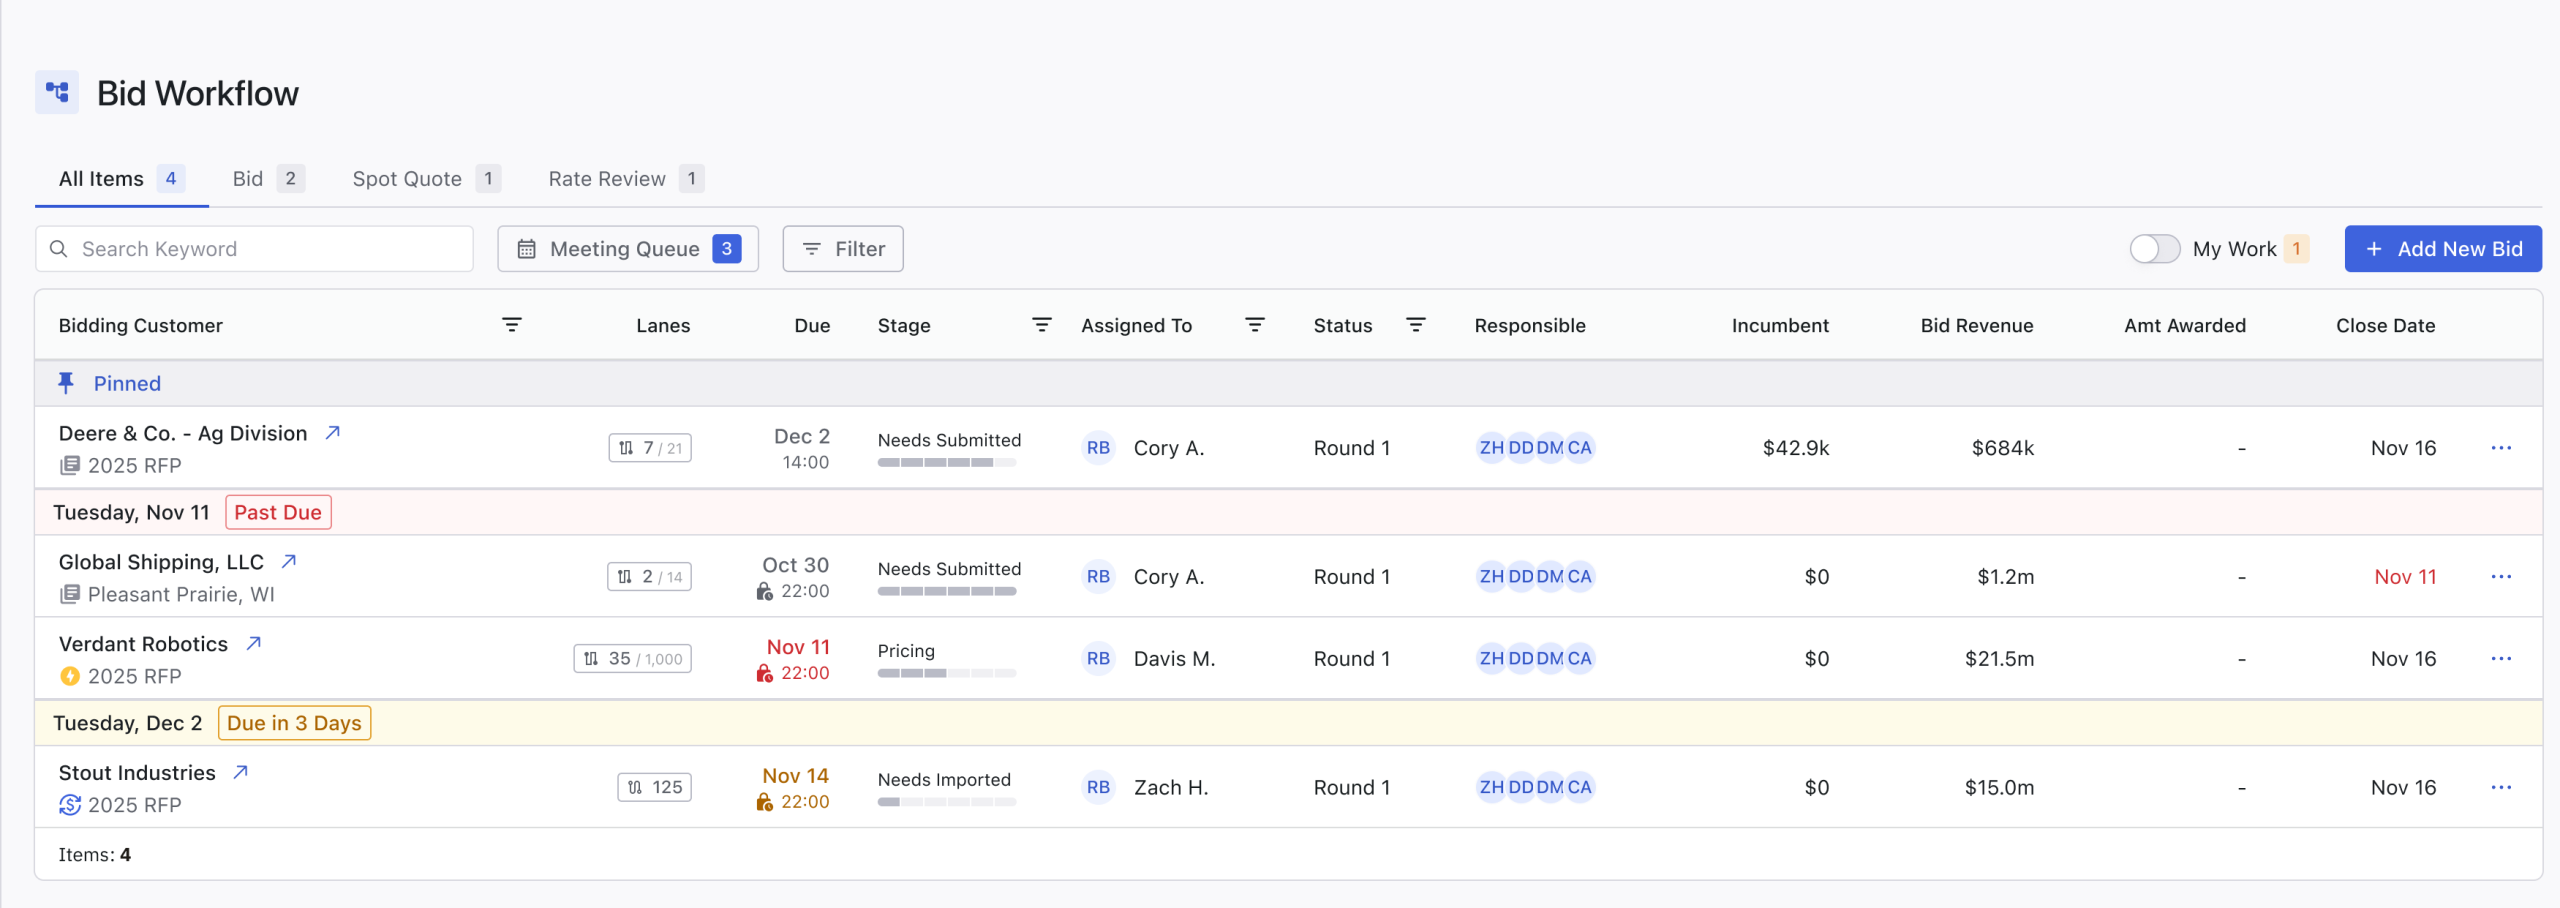Click Deere Needs Submitted progress bar

(947, 463)
